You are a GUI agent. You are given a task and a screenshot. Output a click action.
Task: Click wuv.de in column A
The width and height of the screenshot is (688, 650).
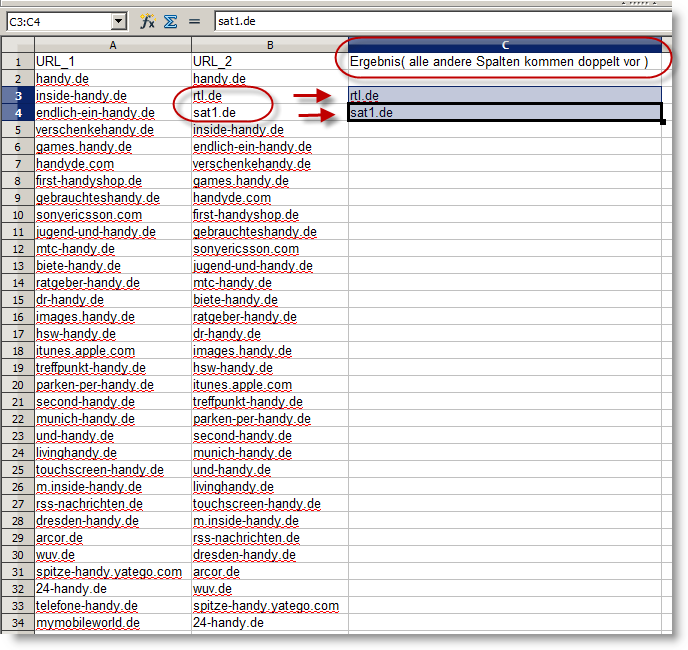pyautogui.click(x=113, y=555)
